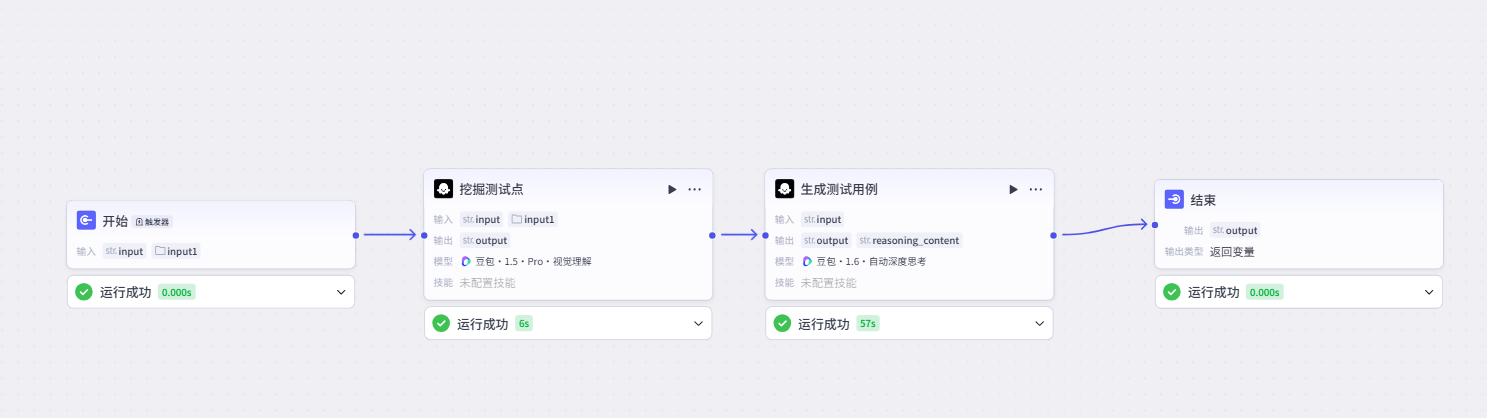
Task: Click green success check under 结束 node
Action: (x=1171, y=292)
